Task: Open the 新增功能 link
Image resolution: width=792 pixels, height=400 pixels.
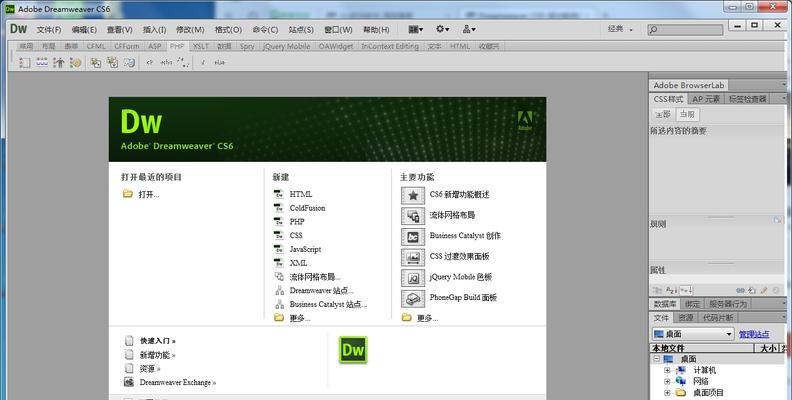Action: pyautogui.click(x=157, y=355)
